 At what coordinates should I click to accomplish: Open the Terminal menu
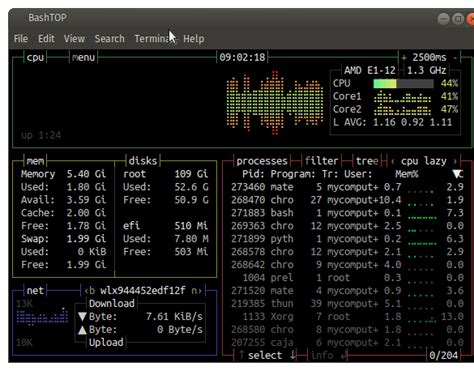click(x=154, y=39)
